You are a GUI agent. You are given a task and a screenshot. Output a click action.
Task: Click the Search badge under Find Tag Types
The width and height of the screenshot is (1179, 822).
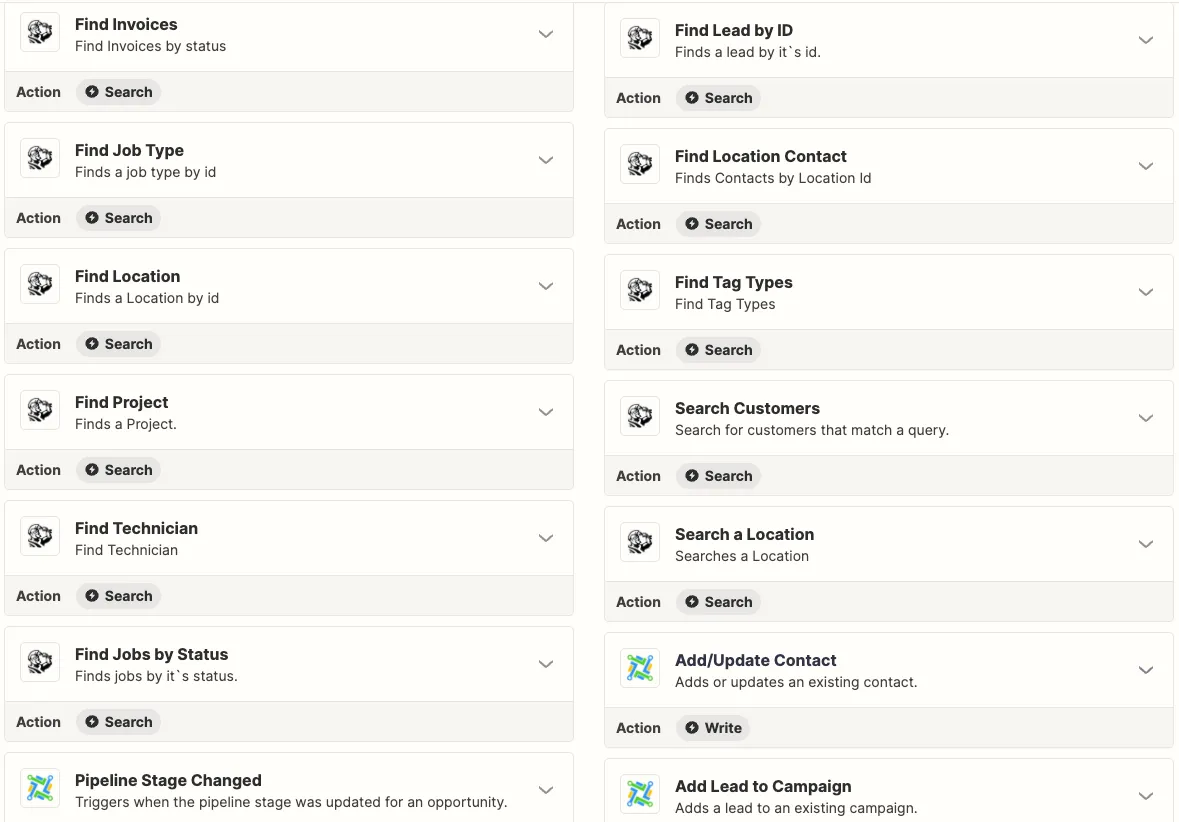[719, 350]
